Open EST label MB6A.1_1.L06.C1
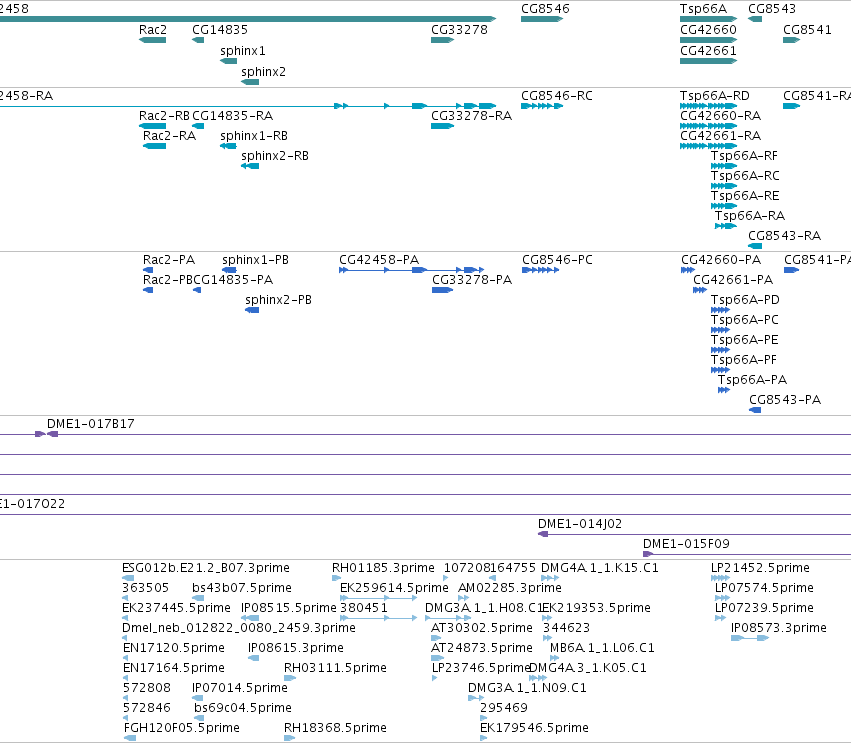Image resolution: width=851 pixels, height=743 pixels. point(602,648)
